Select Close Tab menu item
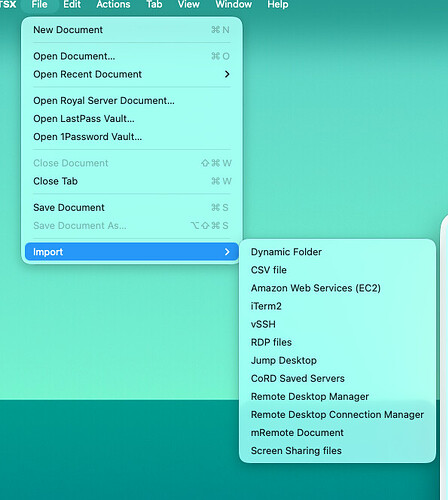448x500 pixels. (132, 181)
